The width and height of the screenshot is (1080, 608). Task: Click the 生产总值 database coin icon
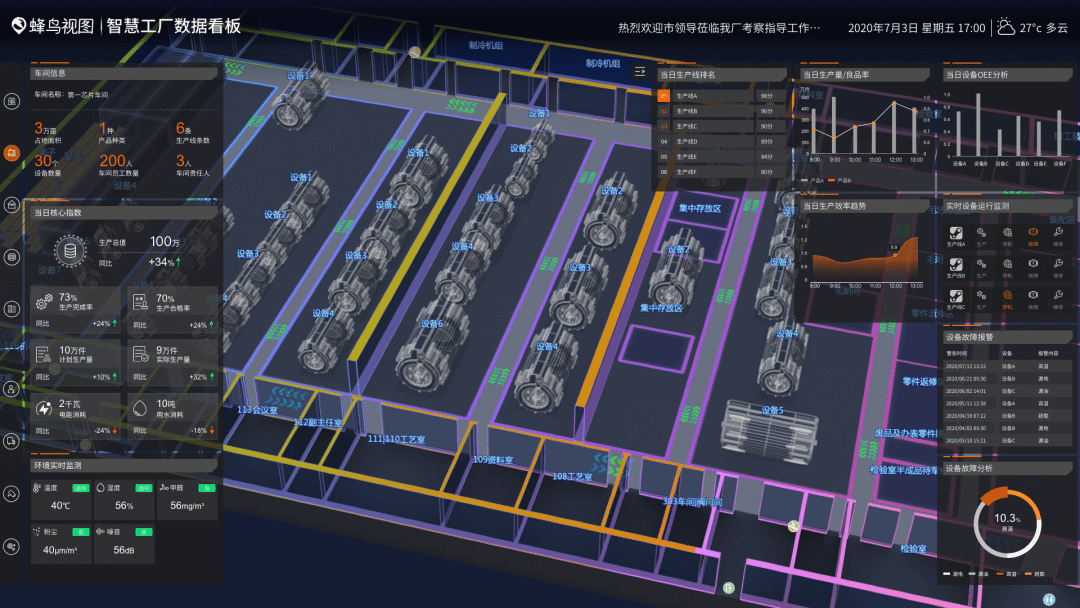pos(70,250)
